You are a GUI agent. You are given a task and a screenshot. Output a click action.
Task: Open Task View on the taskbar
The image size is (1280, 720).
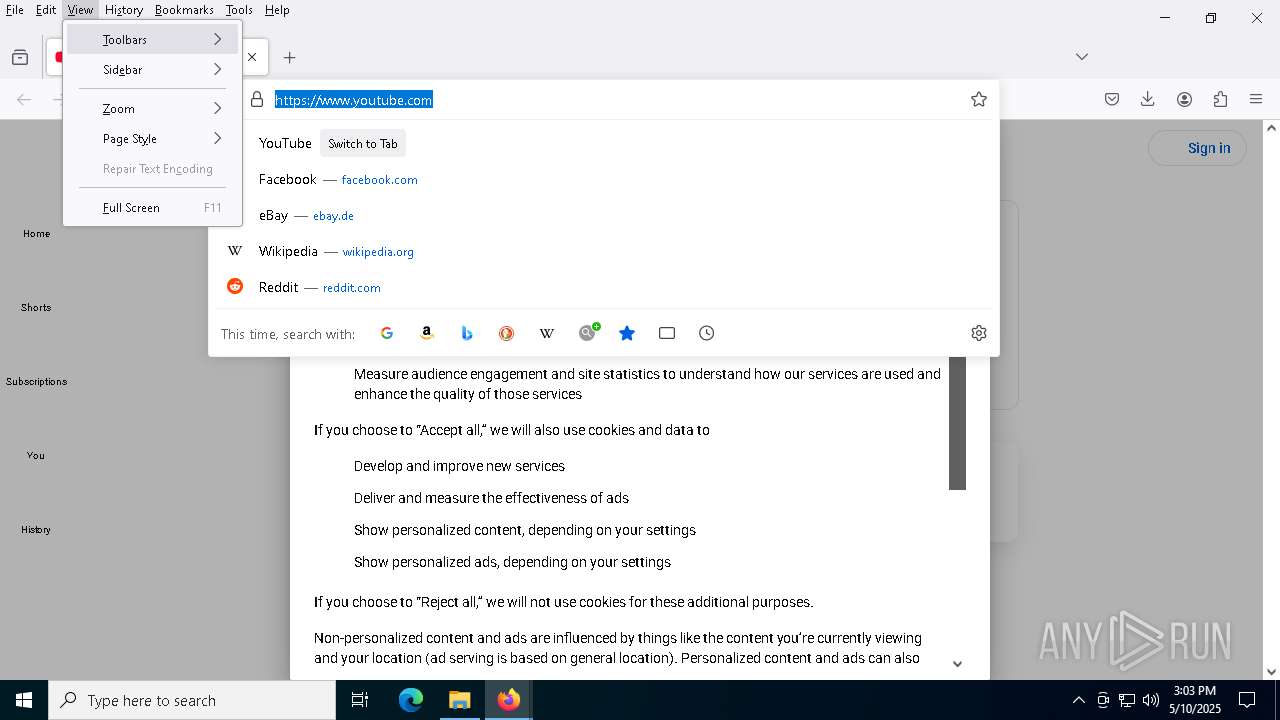[360, 700]
